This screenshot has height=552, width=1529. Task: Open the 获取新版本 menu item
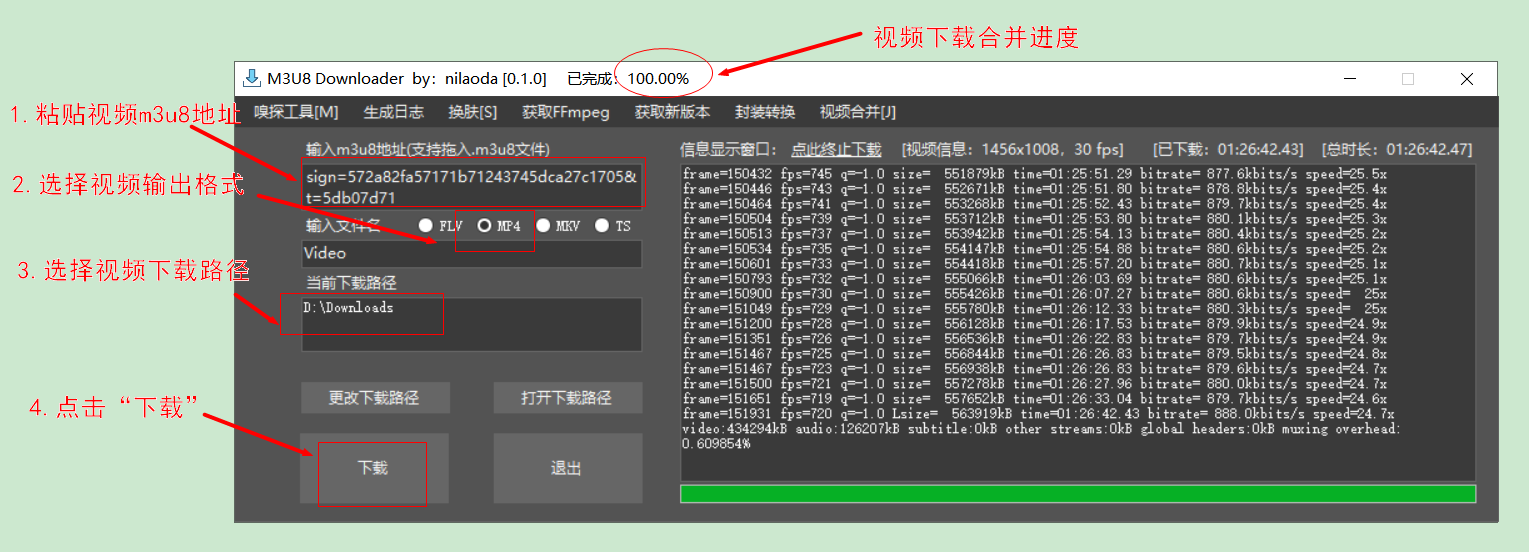pyautogui.click(x=672, y=112)
